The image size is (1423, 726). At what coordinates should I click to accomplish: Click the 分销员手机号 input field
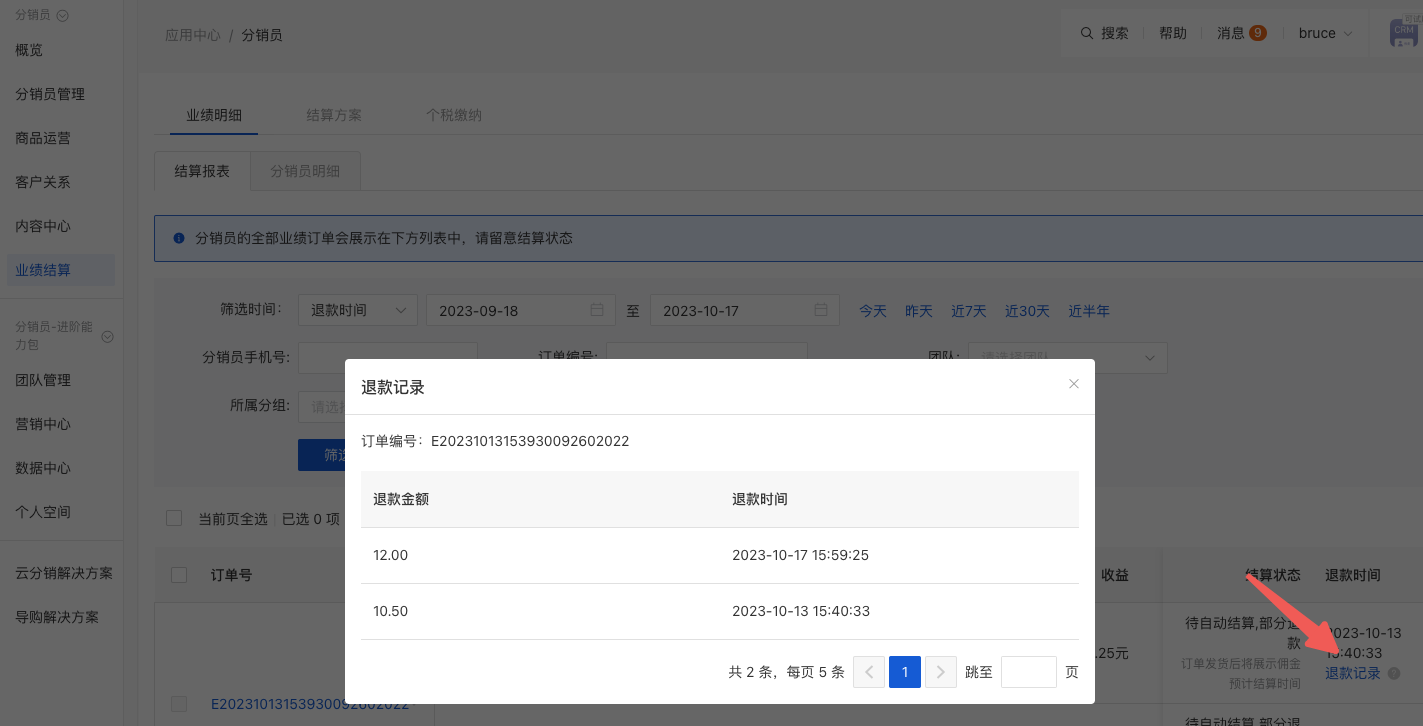388,358
